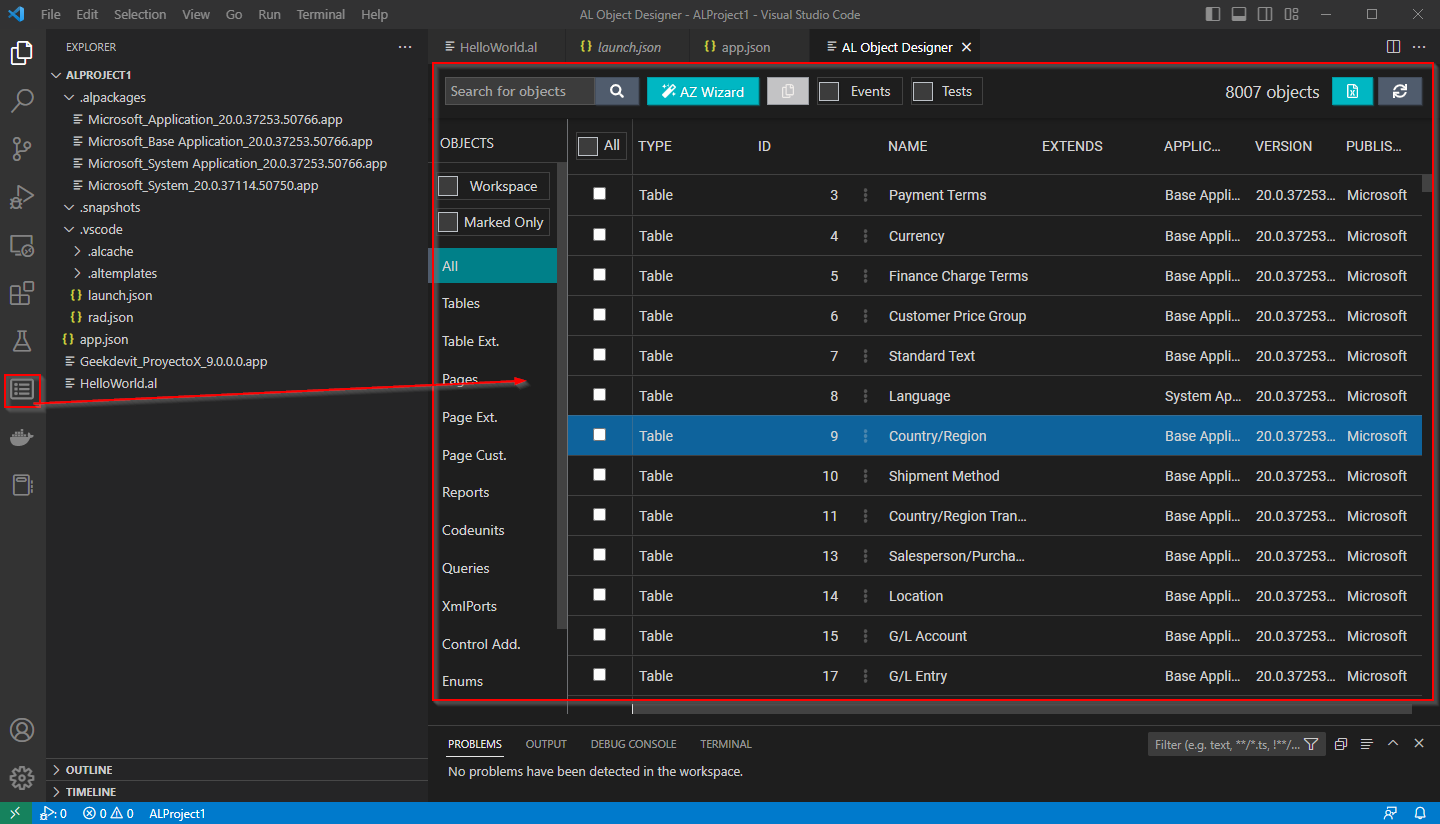Toggle problems view as table
Viewport: 1440px width, 824px height.
[1366, 744]
